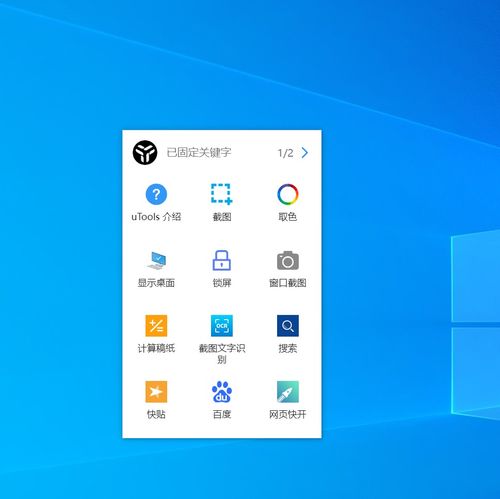Screen dimensions: 500x499
Task: Launch the 取色 color picker ring
Action: tap(288, 194)
